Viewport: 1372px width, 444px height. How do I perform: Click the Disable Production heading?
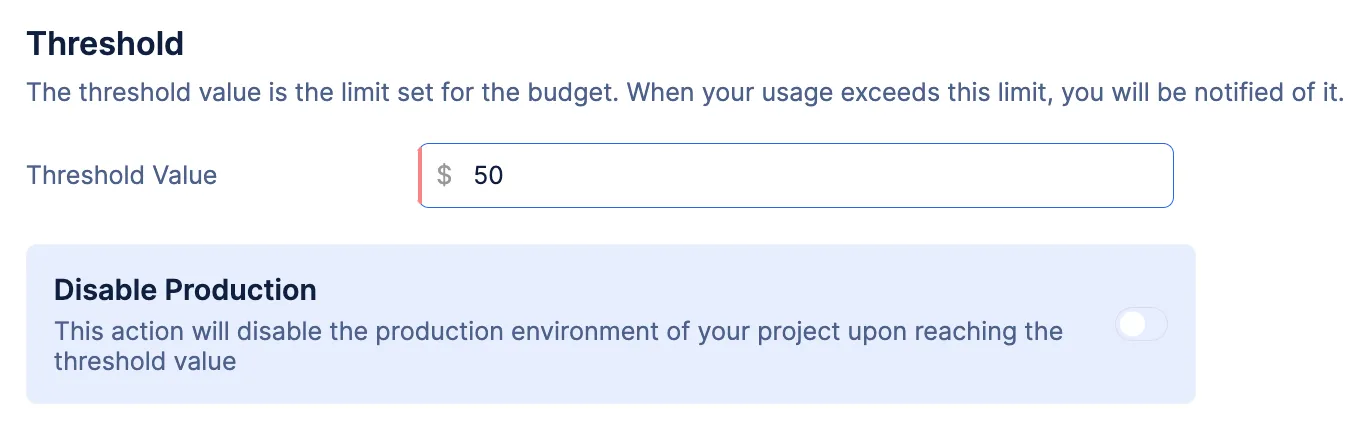185,290
